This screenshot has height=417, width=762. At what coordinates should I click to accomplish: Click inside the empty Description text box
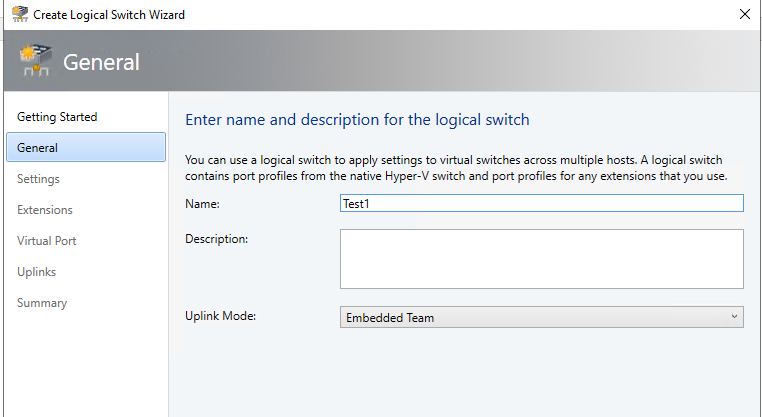[x=541, y=259]
